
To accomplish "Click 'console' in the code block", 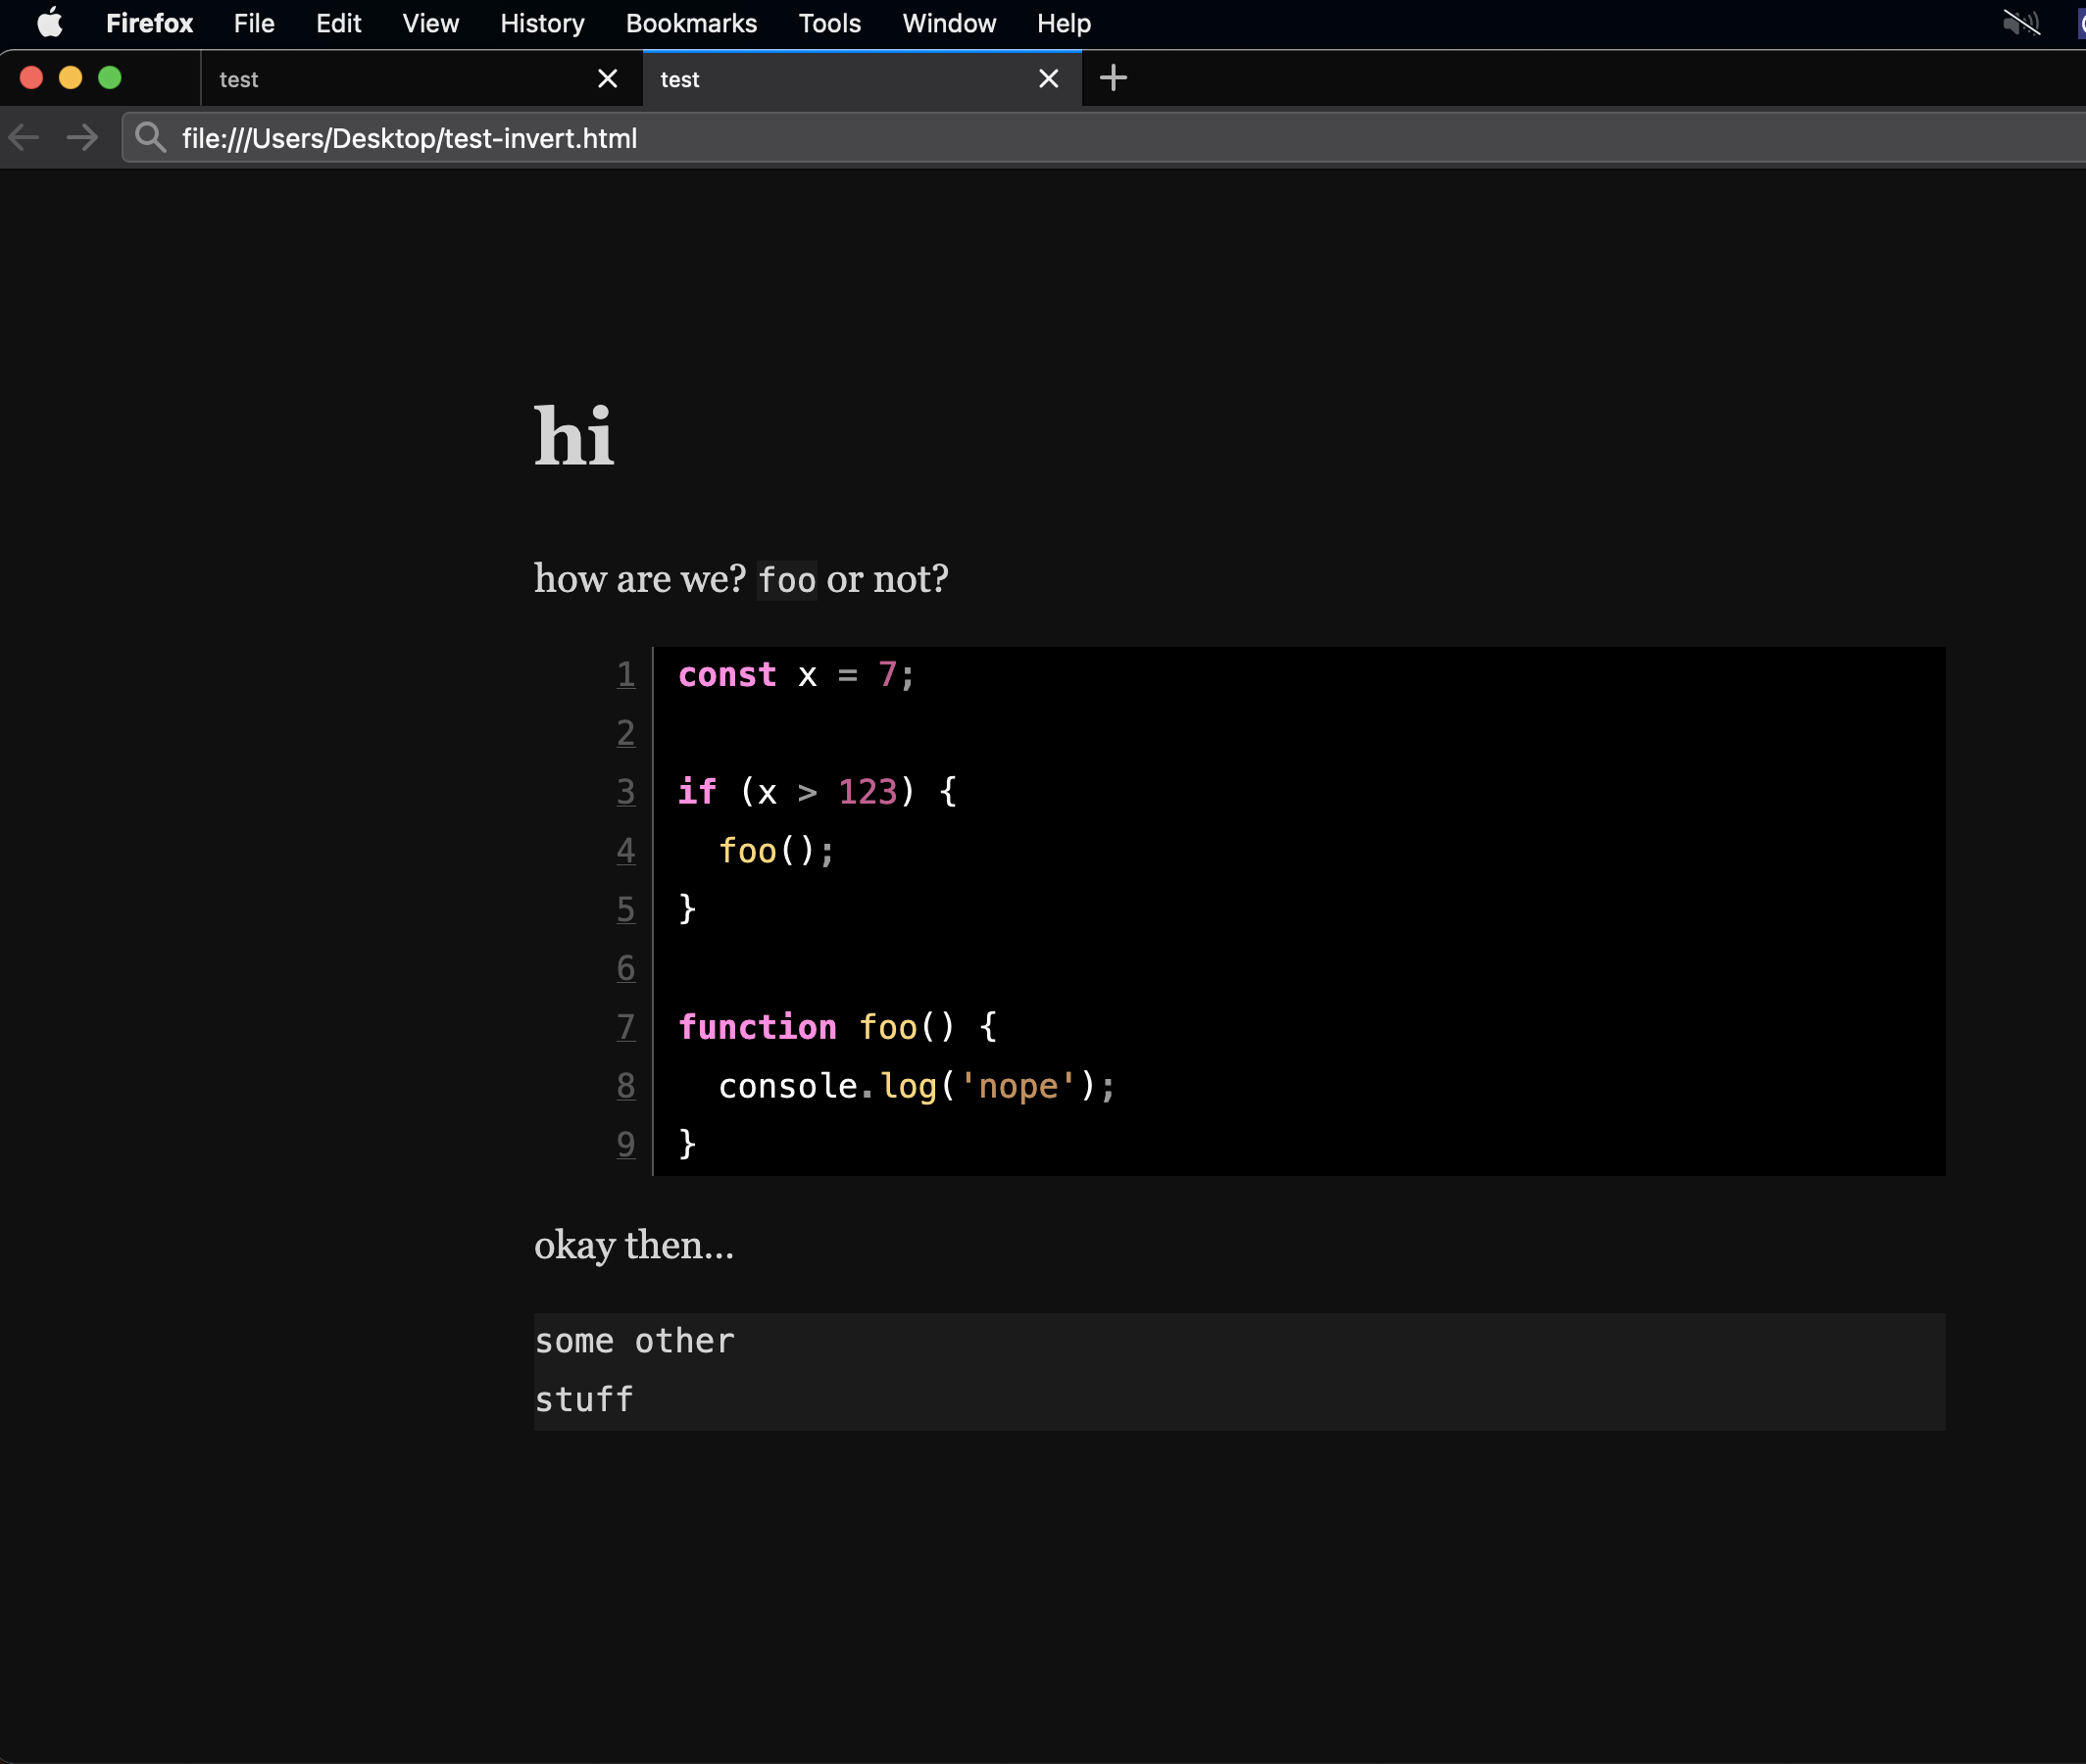I will point(788,1086).
